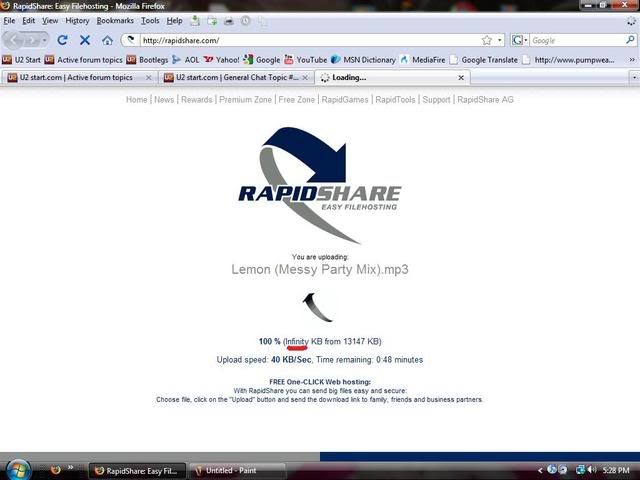Open the list all tabs dropdown

point(634,77)
